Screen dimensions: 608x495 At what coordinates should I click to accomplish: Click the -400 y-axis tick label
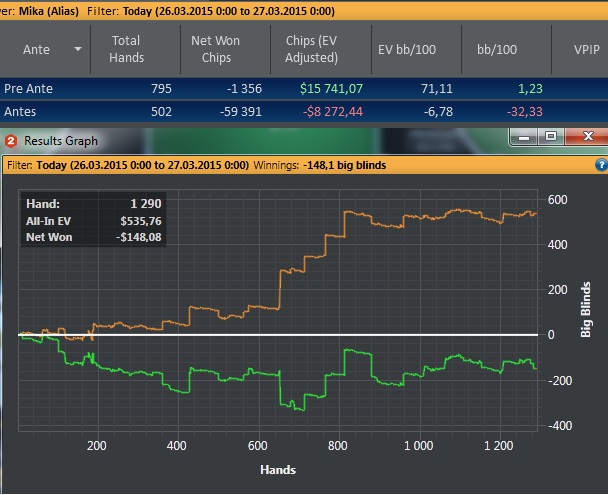pyautogui.click(x=560, y=426)
